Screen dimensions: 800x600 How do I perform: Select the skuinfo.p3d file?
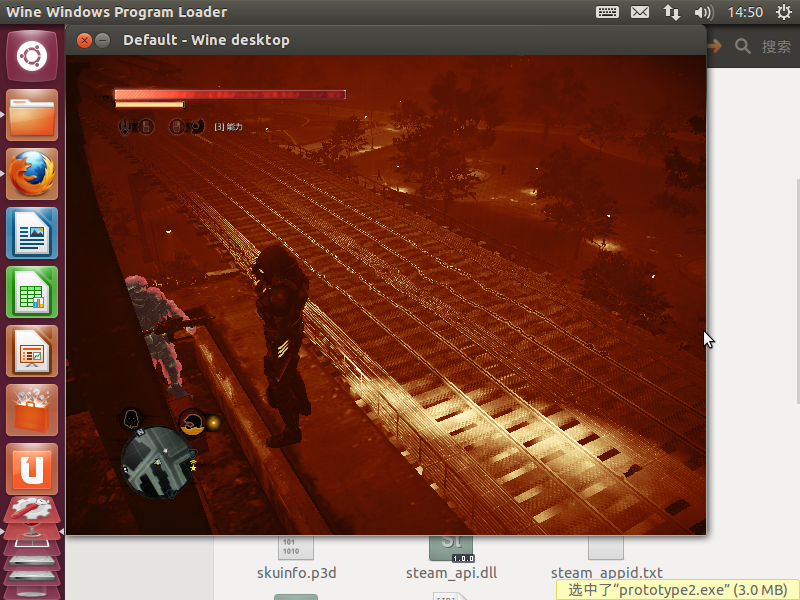pyautogui.click(x=296, y=559)
